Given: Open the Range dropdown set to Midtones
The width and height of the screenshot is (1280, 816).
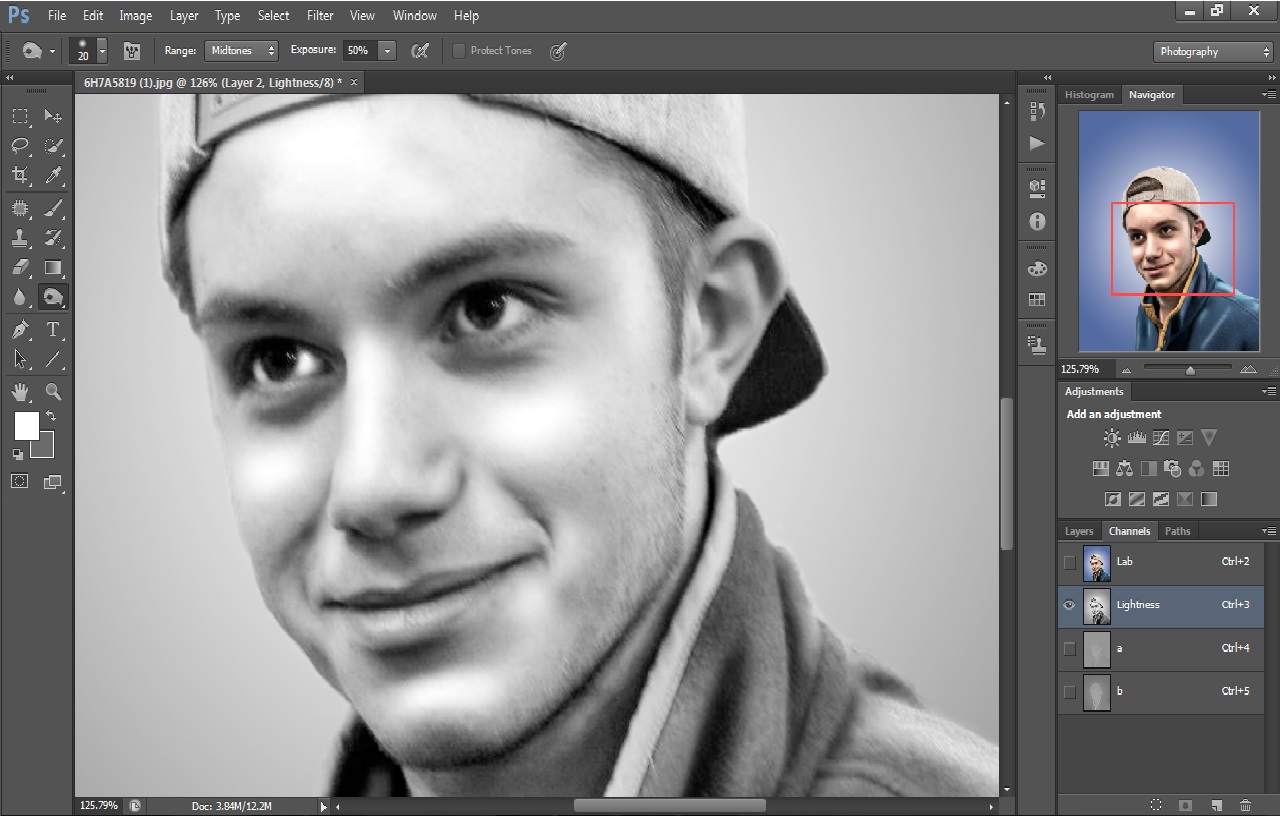Looking at the screenshot, I should point(241,50).
